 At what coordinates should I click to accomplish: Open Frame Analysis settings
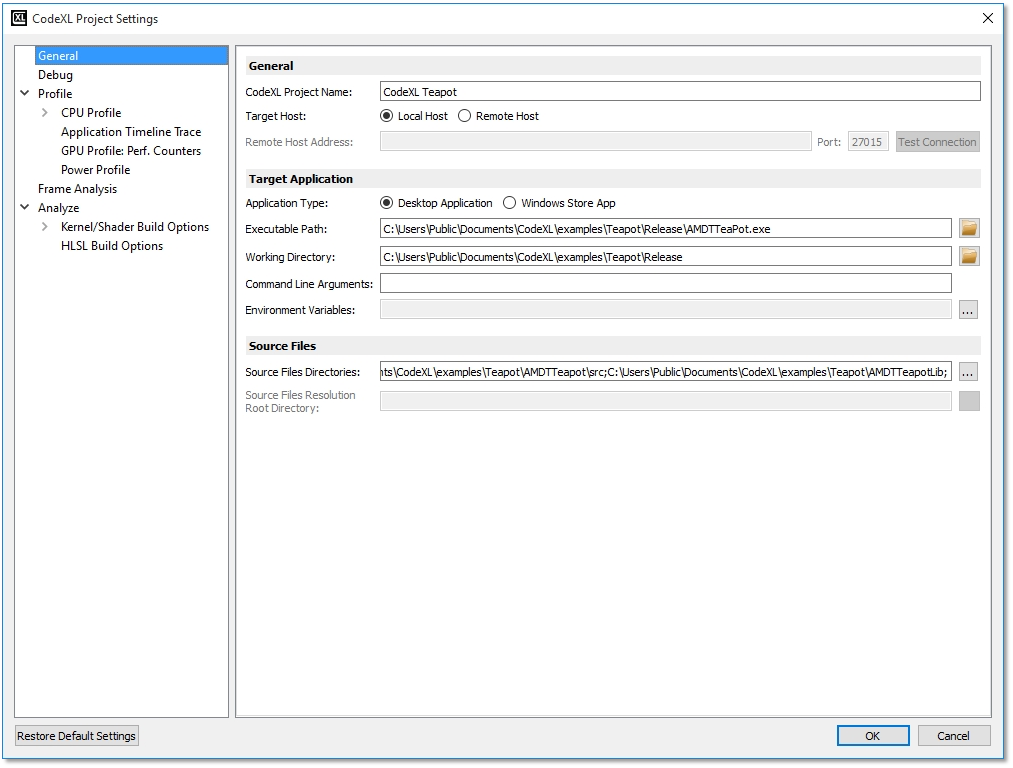[78, 189]
